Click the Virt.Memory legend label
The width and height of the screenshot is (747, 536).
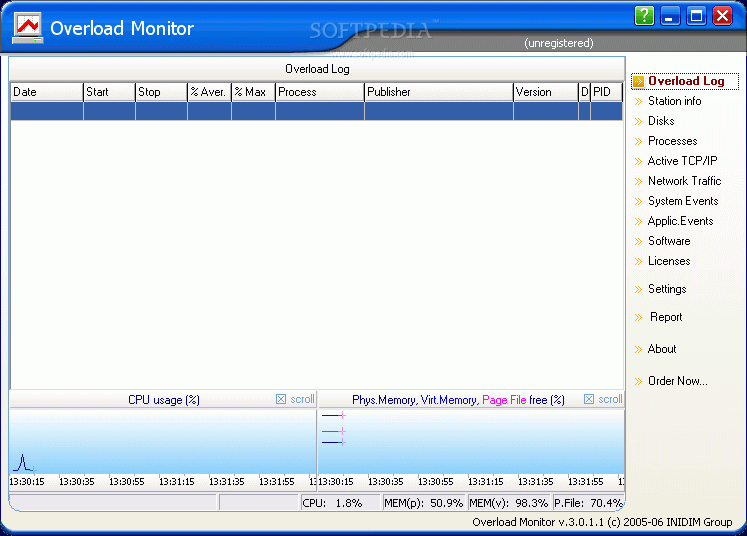pos(450,400)
